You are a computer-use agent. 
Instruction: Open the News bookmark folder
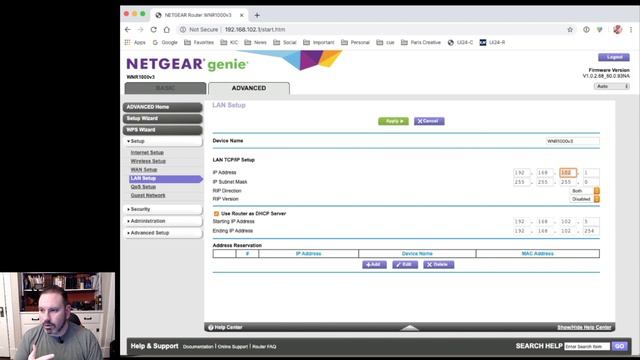[x=256, y=42]
